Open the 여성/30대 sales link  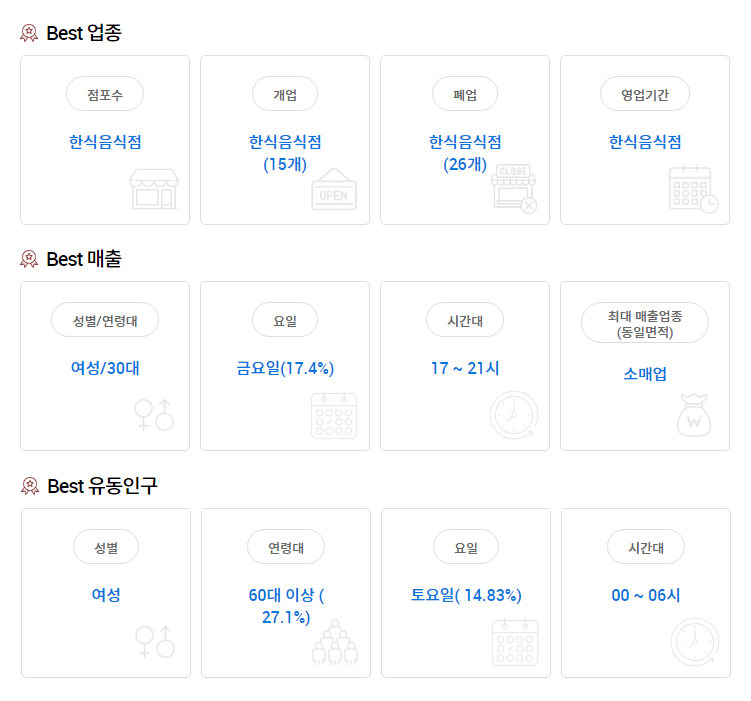click(105, 368)
